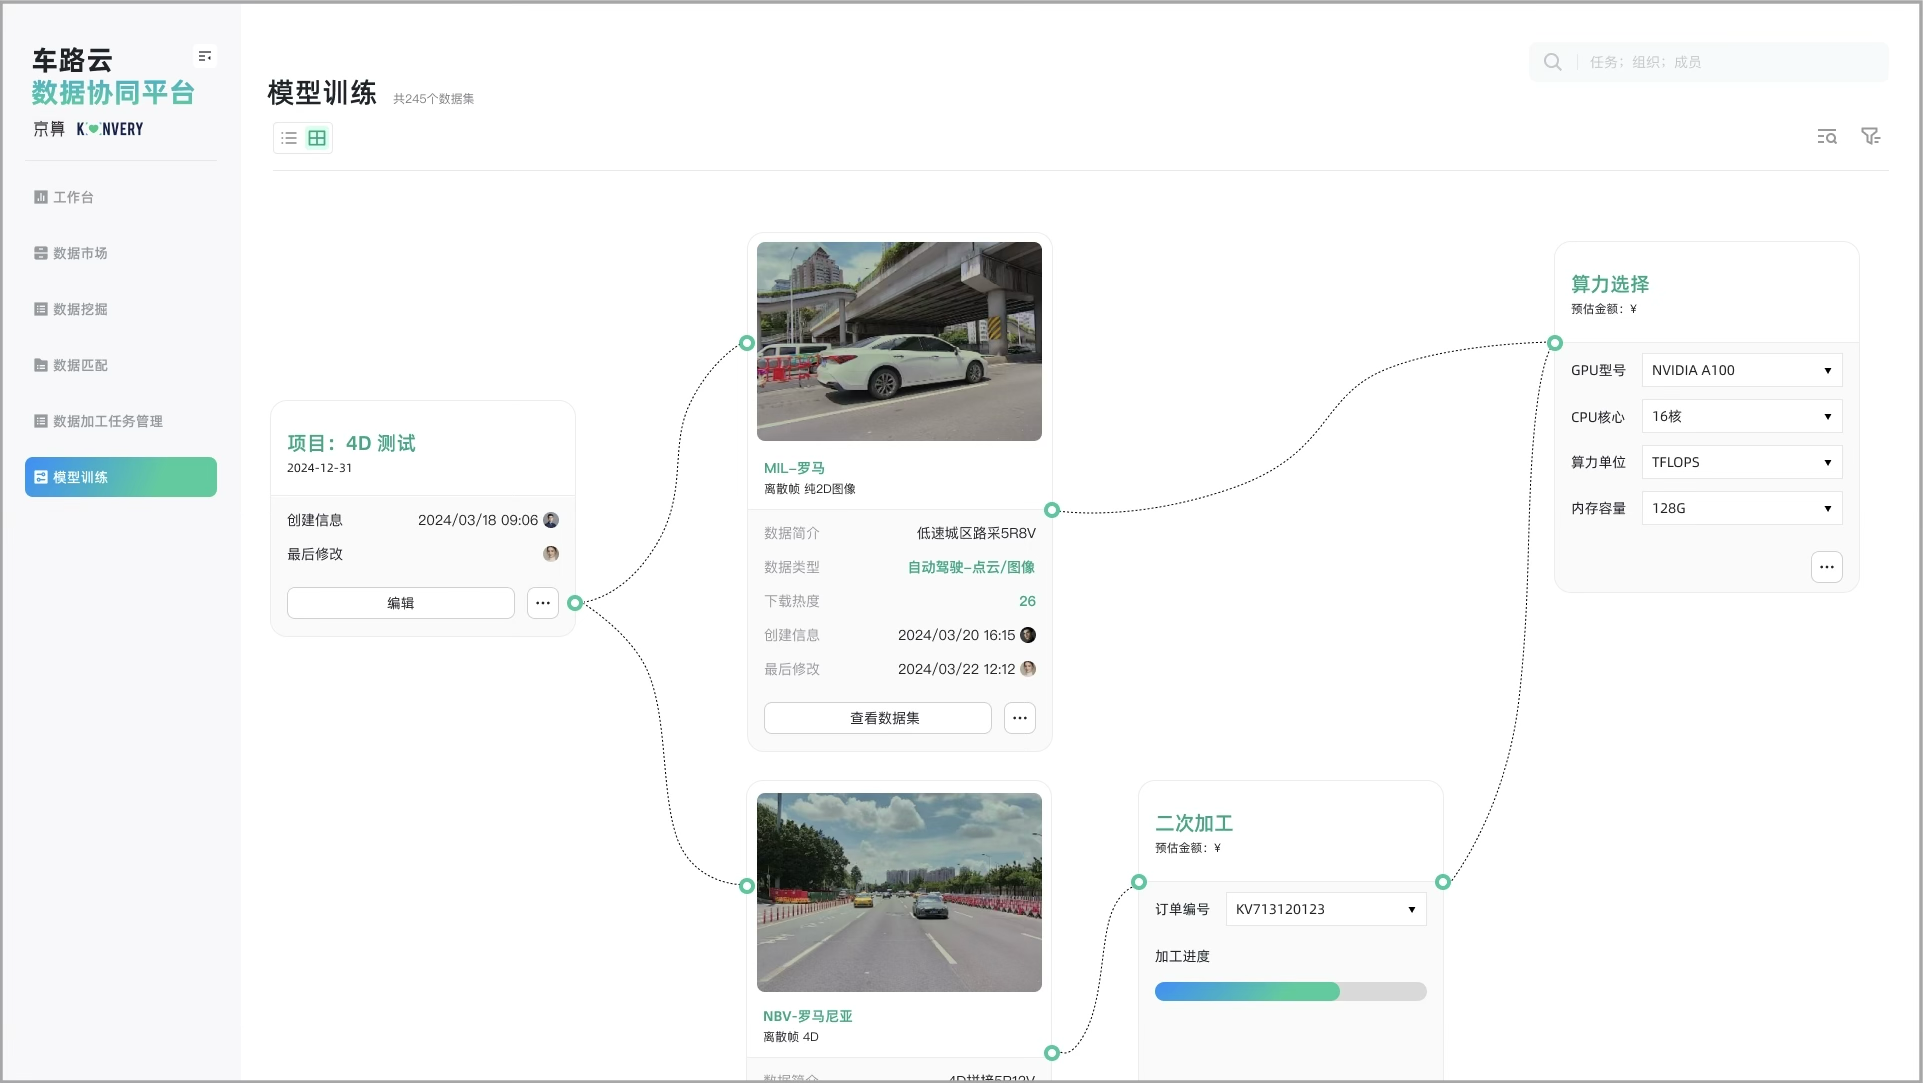Select the 订单编号 KV713120123 dropdown
The image size is (1923, 1083).
(x=1325, y=909)
